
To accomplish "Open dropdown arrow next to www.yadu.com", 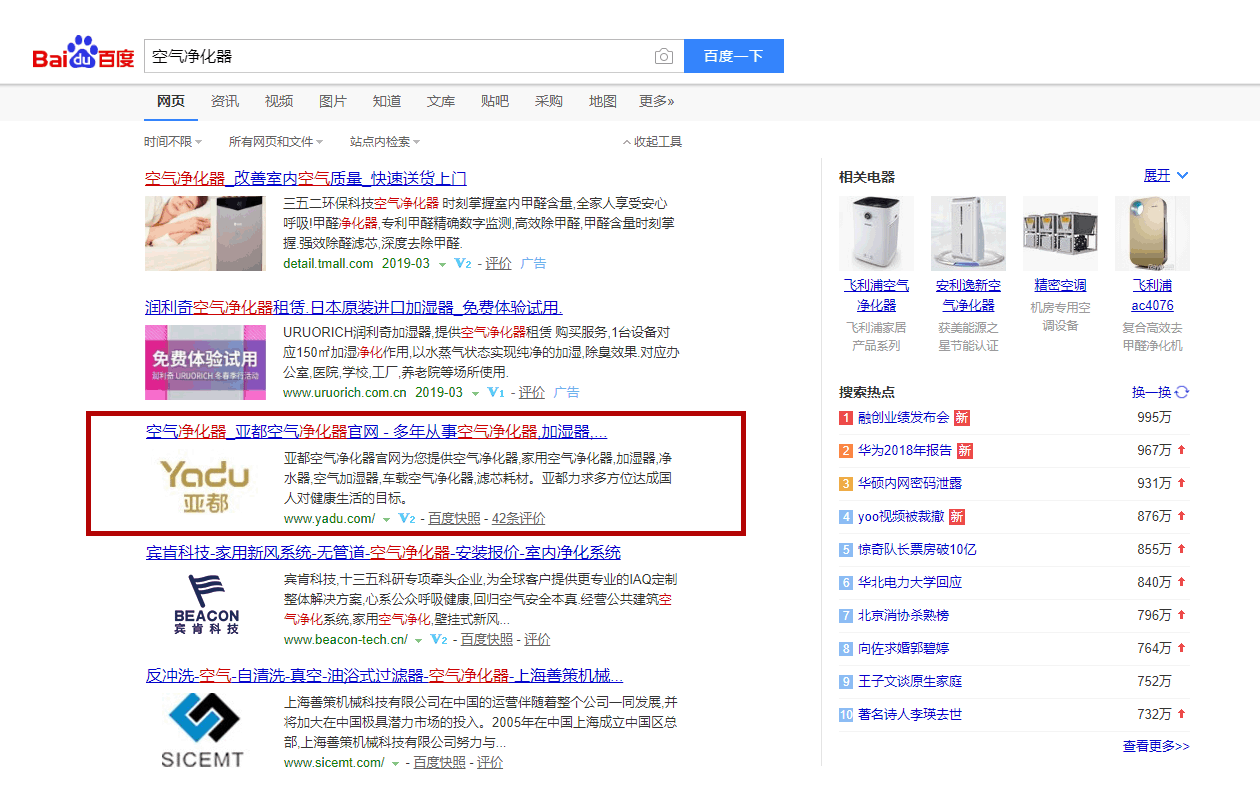I will point(386,520).
